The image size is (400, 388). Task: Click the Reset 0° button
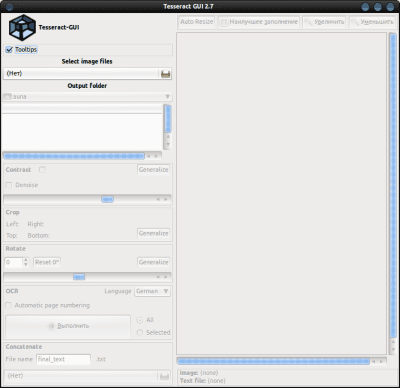47,262
